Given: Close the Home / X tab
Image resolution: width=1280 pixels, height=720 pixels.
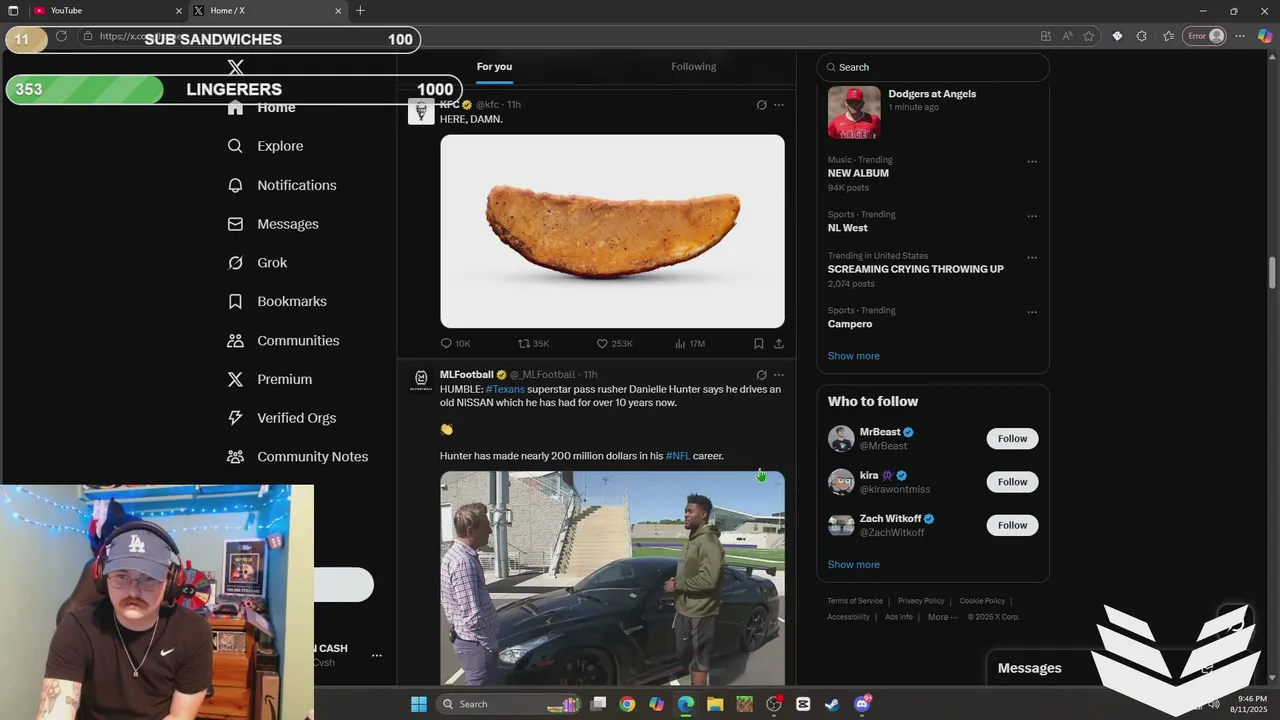Looking at the screenshot, I should coord(338,11).
